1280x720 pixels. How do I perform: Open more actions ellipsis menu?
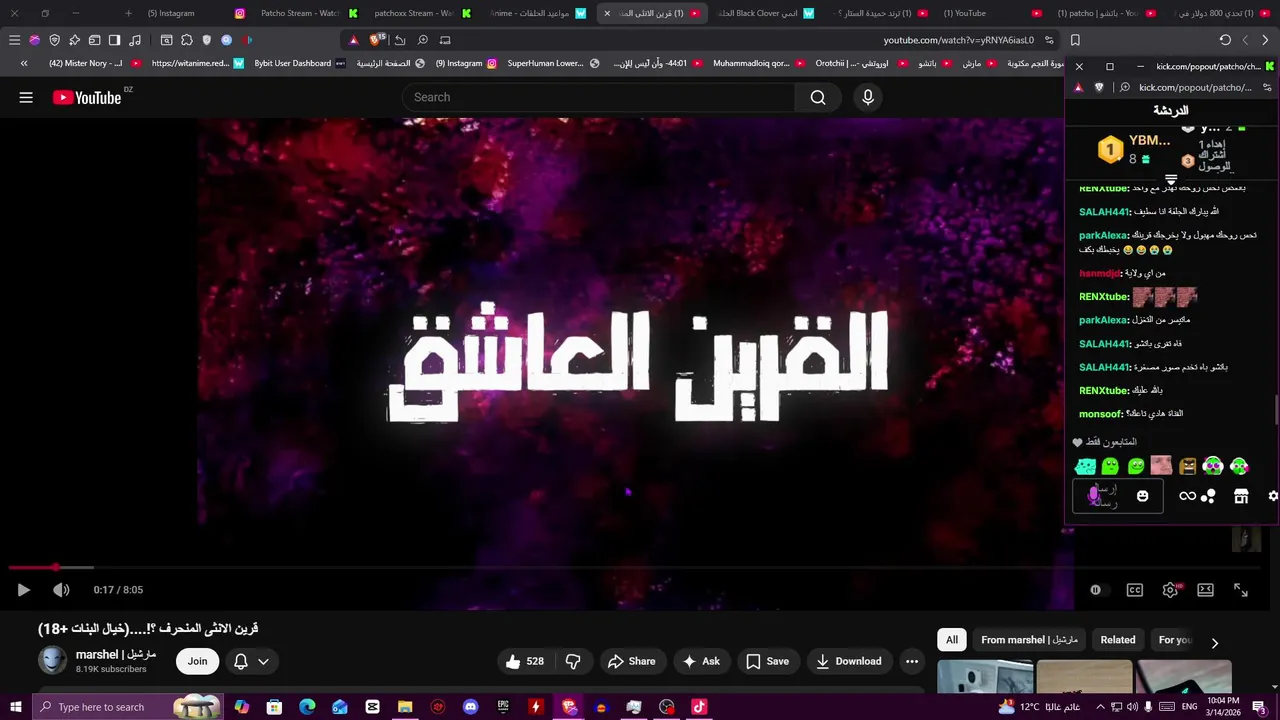point(912,661)
